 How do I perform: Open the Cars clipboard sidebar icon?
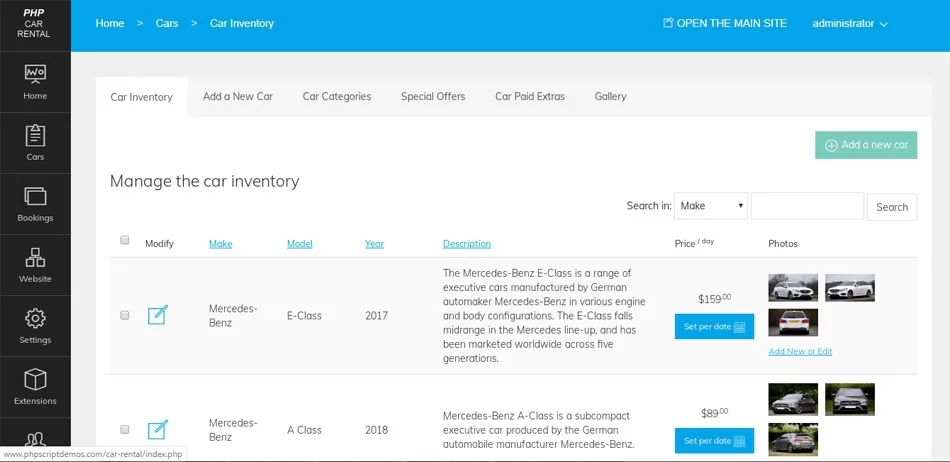coord(35,143)
